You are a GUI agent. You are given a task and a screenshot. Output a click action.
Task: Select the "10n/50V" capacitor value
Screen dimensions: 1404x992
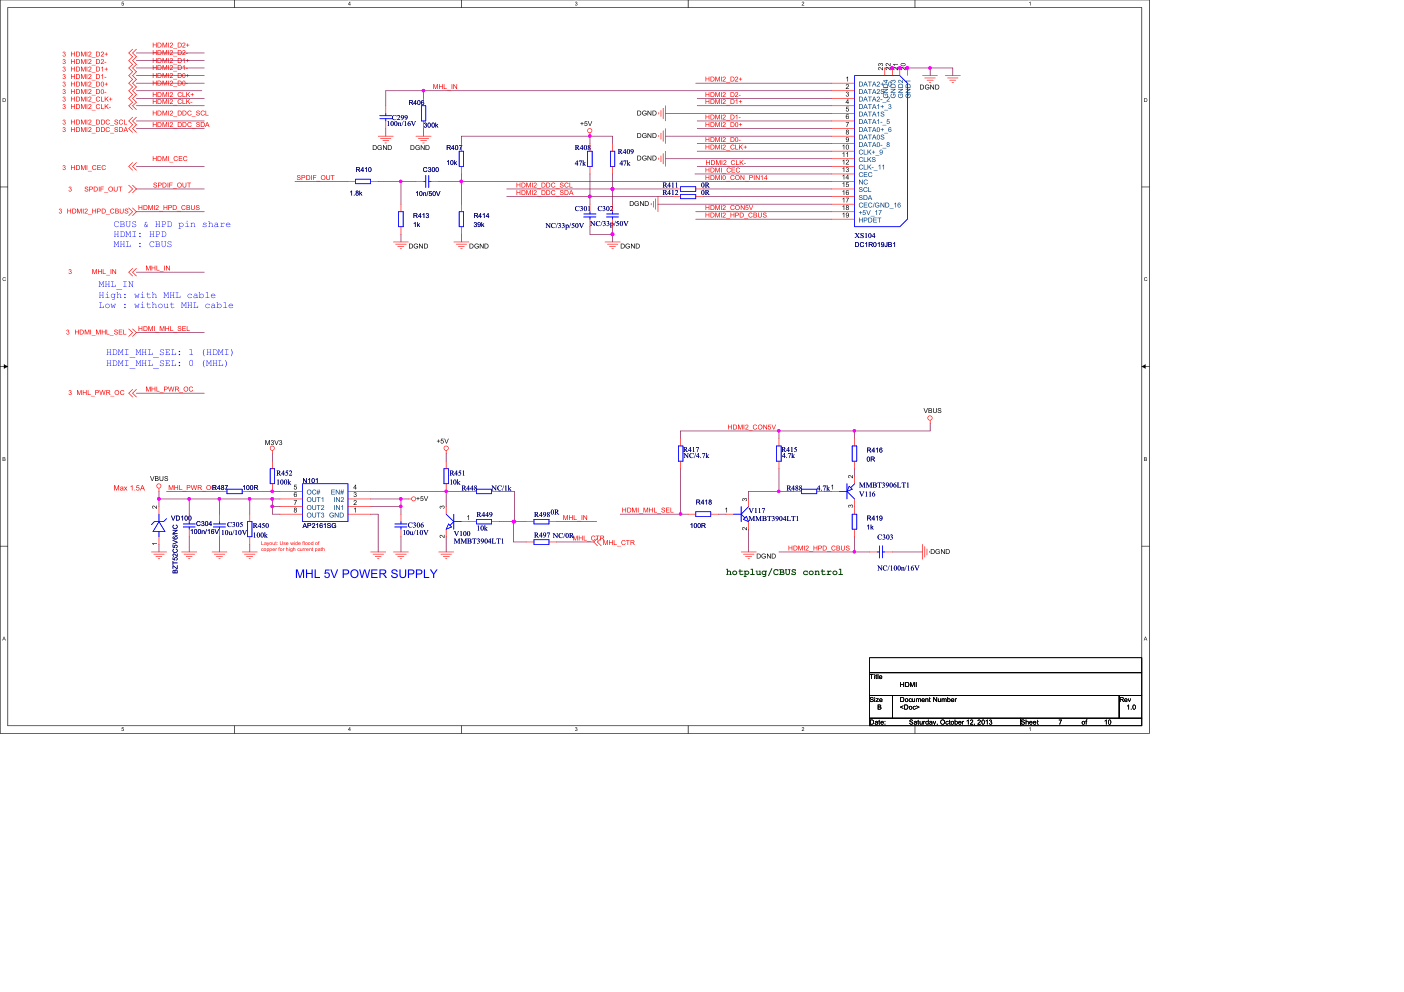[x=428, y=194]
